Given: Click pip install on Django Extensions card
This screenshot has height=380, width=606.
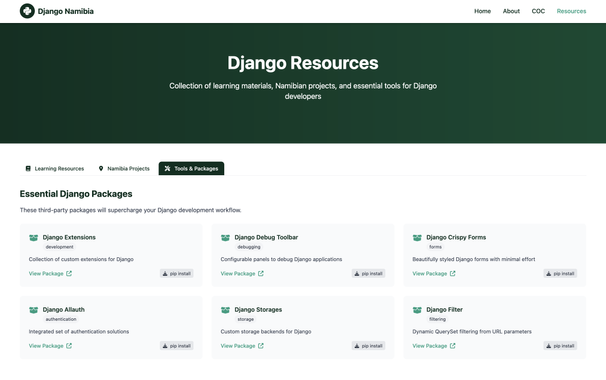Looking at the screenshot, I should pos(177,274).
